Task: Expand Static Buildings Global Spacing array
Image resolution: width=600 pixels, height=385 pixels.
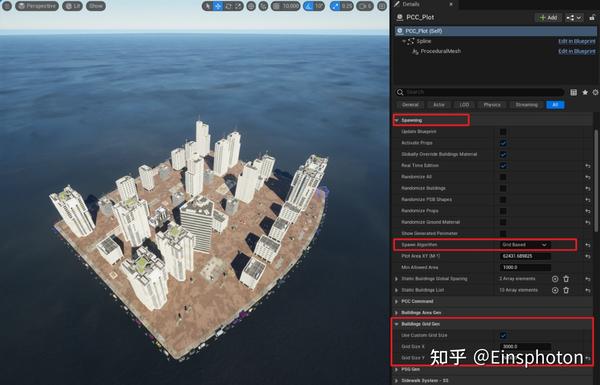Action: 396,279
